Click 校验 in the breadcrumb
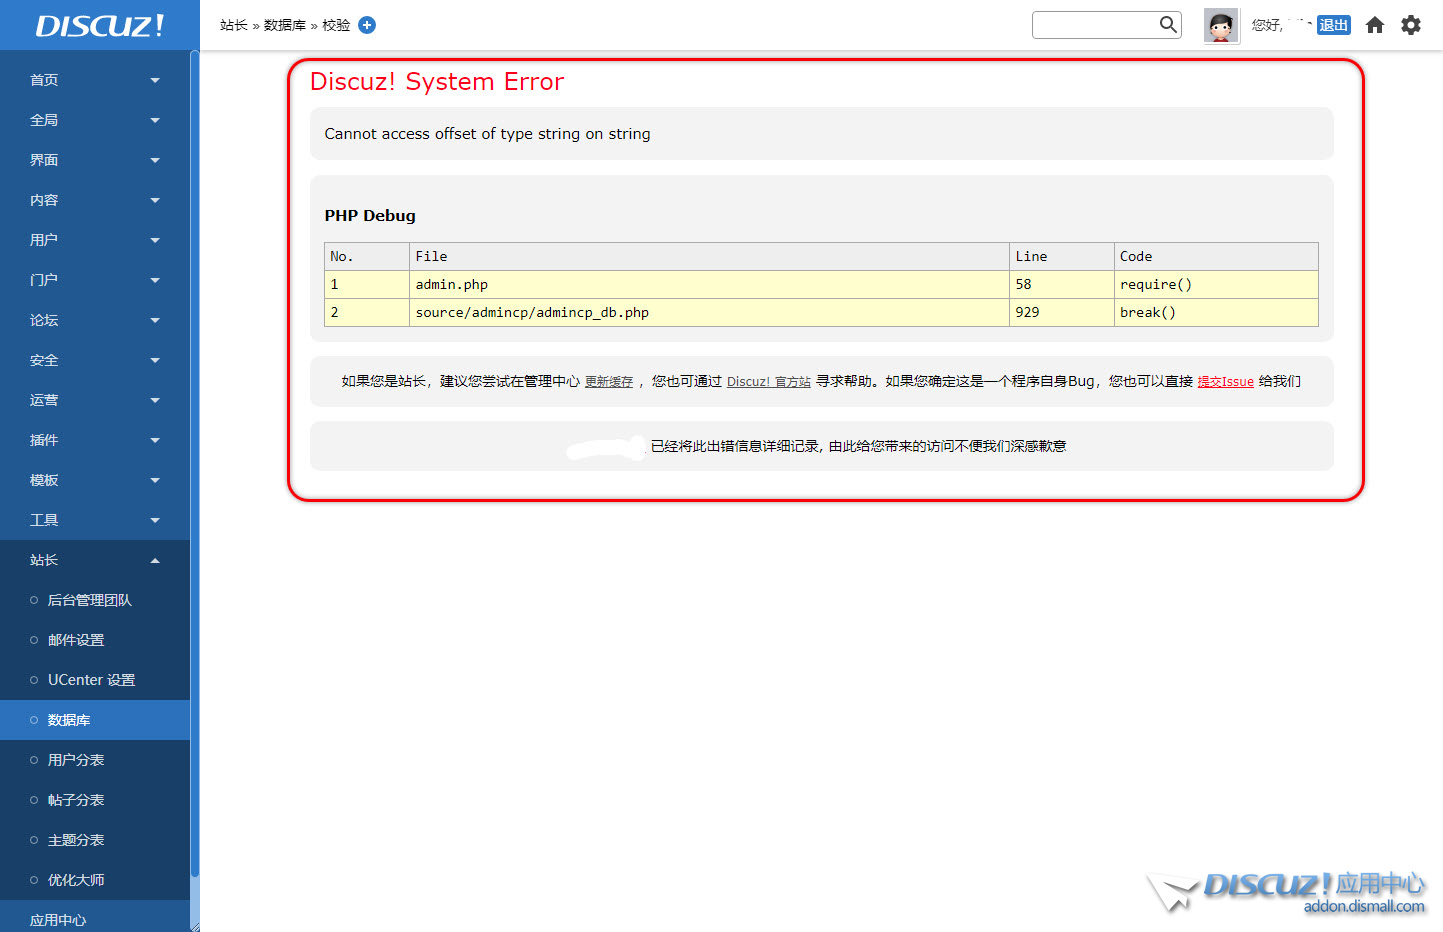 click(336, 25)
